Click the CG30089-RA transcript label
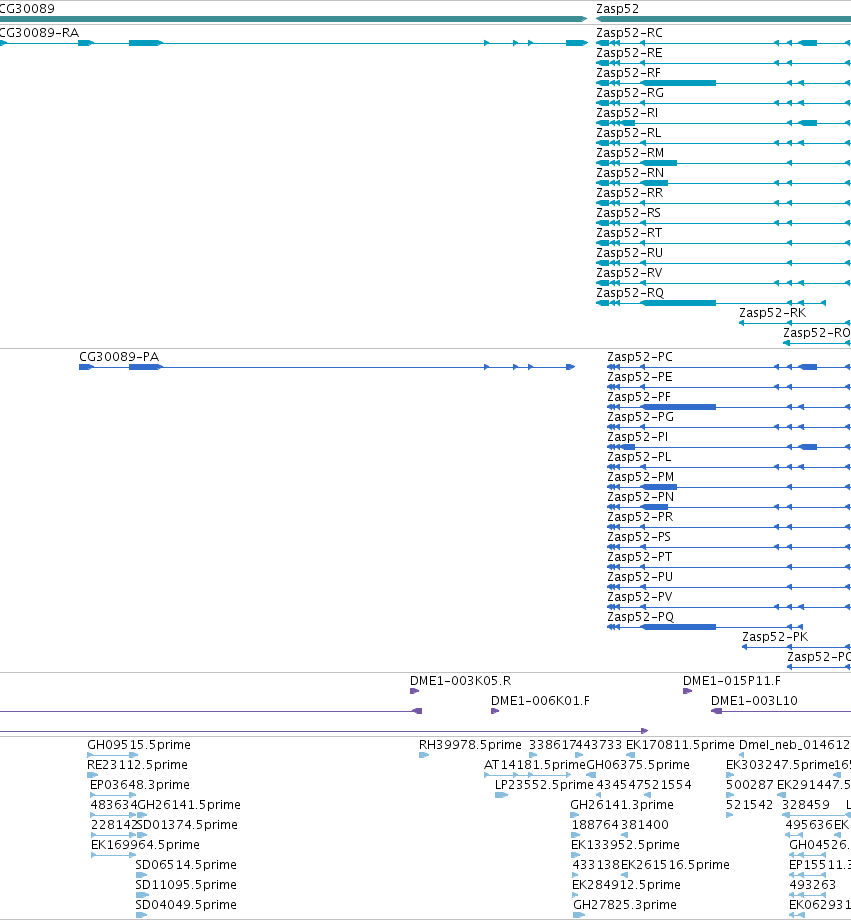This screenshot has width=851, height=920. tap(39, 33)
